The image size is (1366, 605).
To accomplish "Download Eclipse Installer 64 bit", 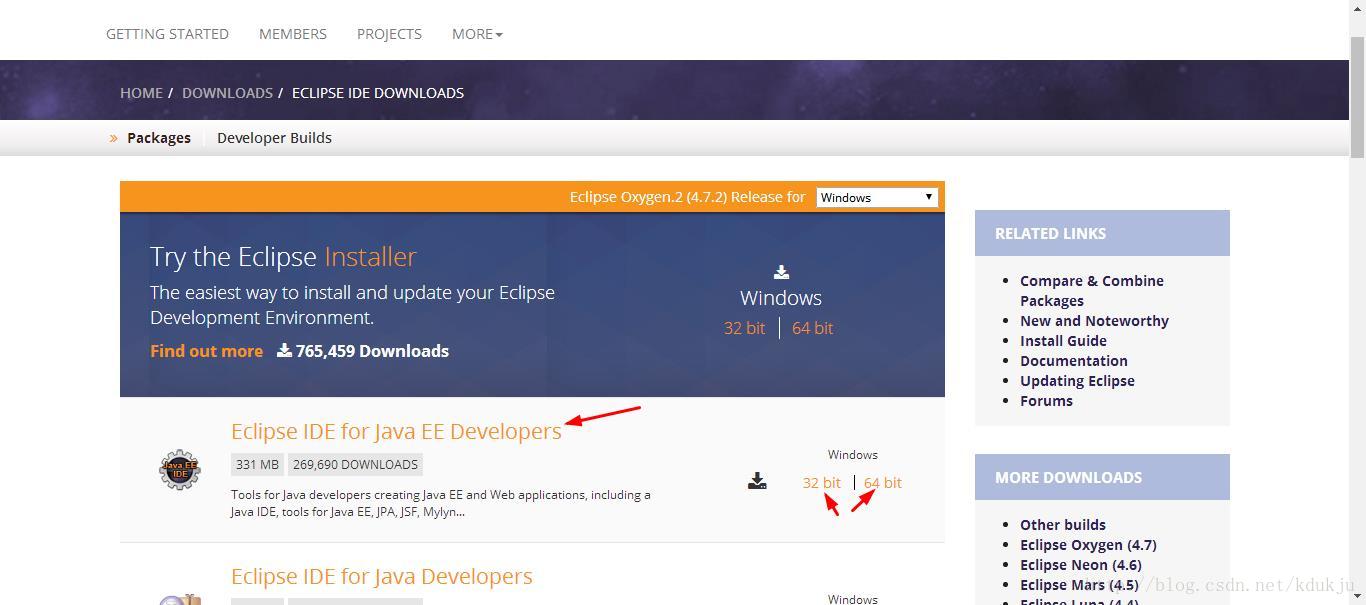I will coord(812,328).
